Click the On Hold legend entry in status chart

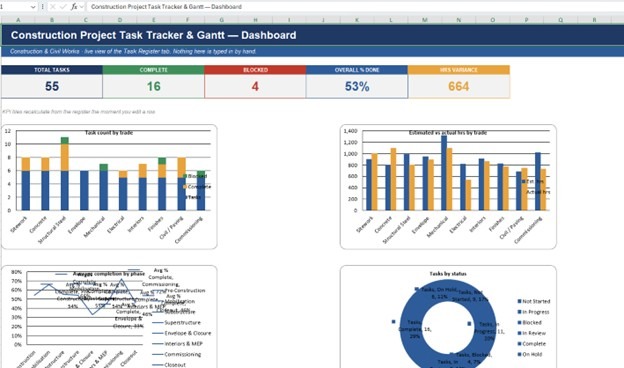pyautogui.click(x=530, y=354)
